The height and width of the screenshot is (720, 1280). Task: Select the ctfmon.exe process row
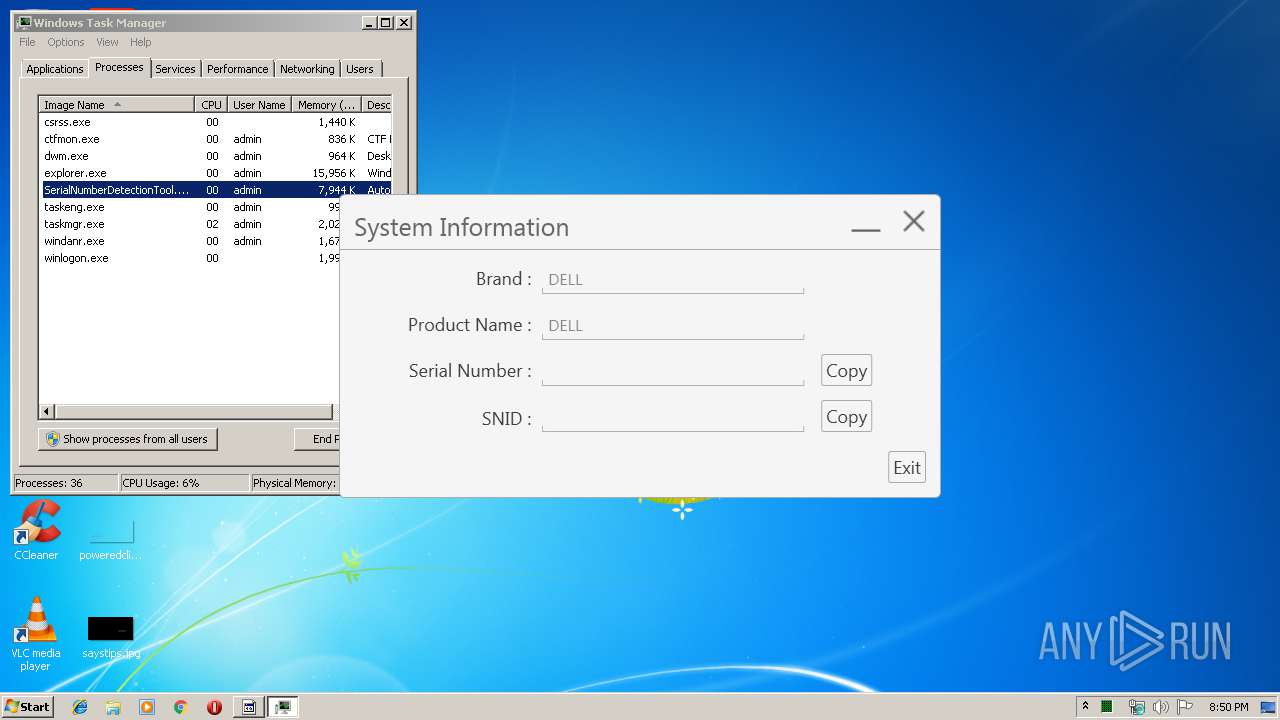coord(215,139)
